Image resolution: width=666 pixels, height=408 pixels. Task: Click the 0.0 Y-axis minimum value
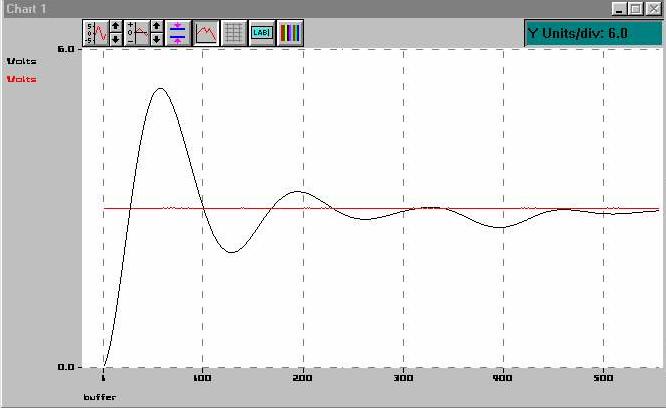(x=66, y=367)
